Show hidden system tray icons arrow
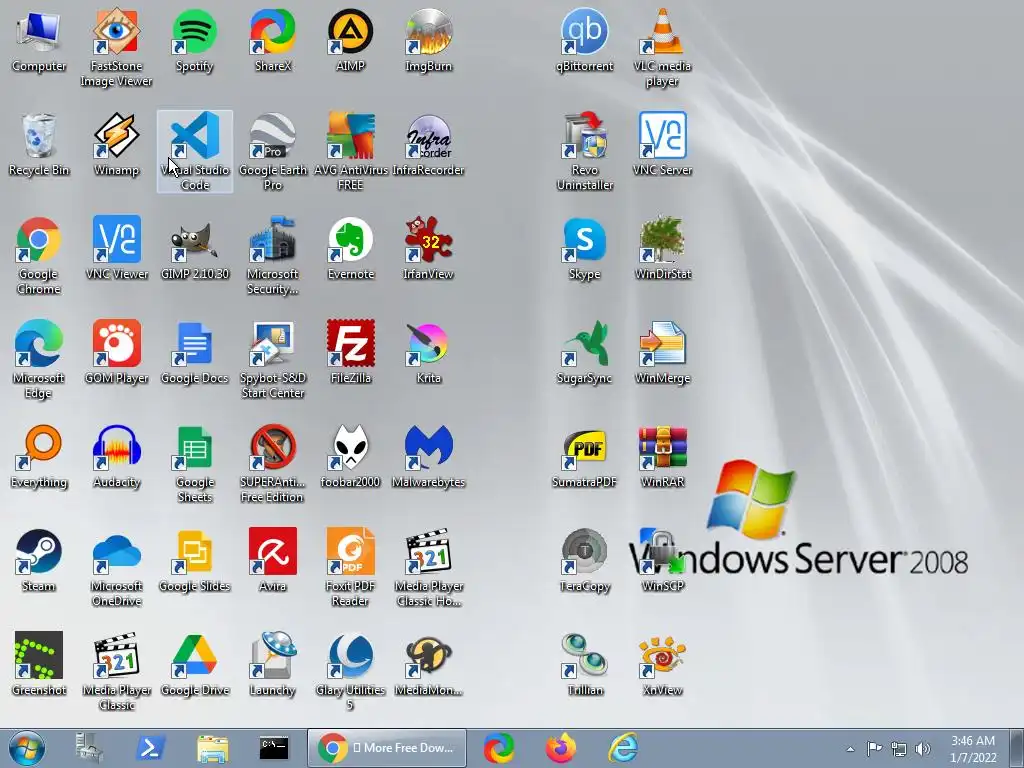Image resolution: width=1024 pixels, height=768 pixels. [x=850, y=749]
